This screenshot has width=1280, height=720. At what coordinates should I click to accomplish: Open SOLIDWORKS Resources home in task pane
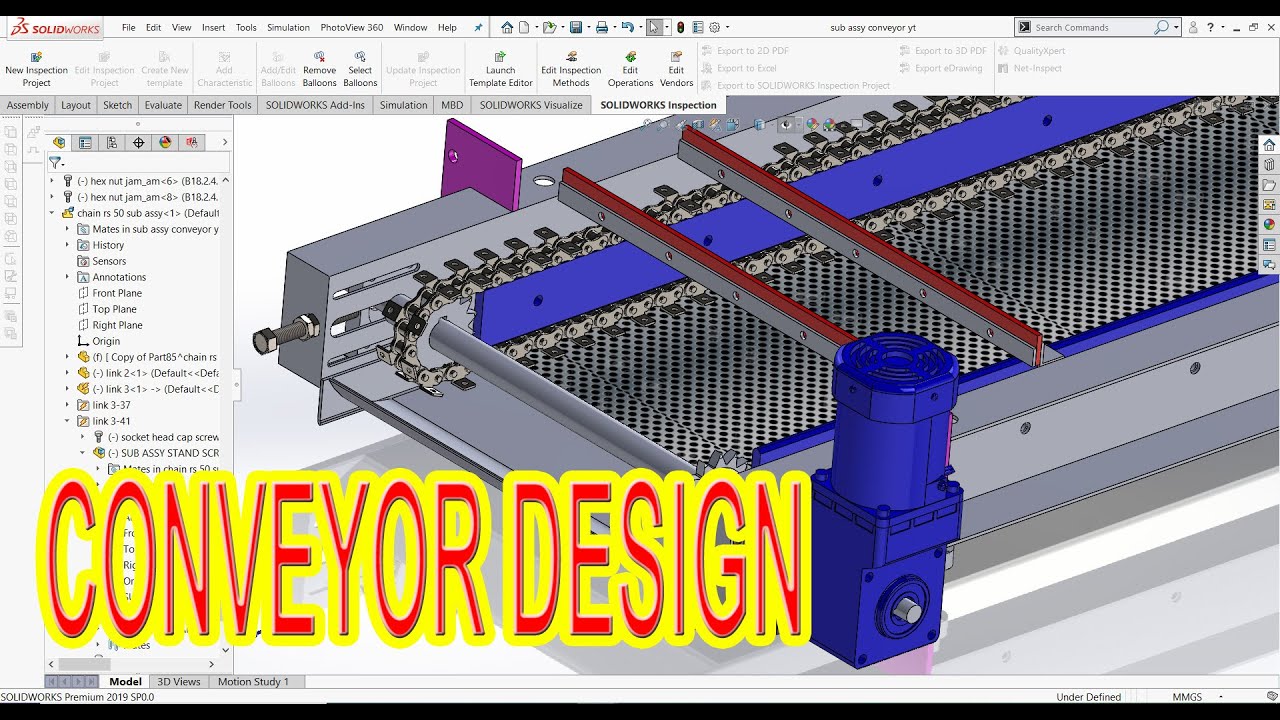click(1269, 145)
